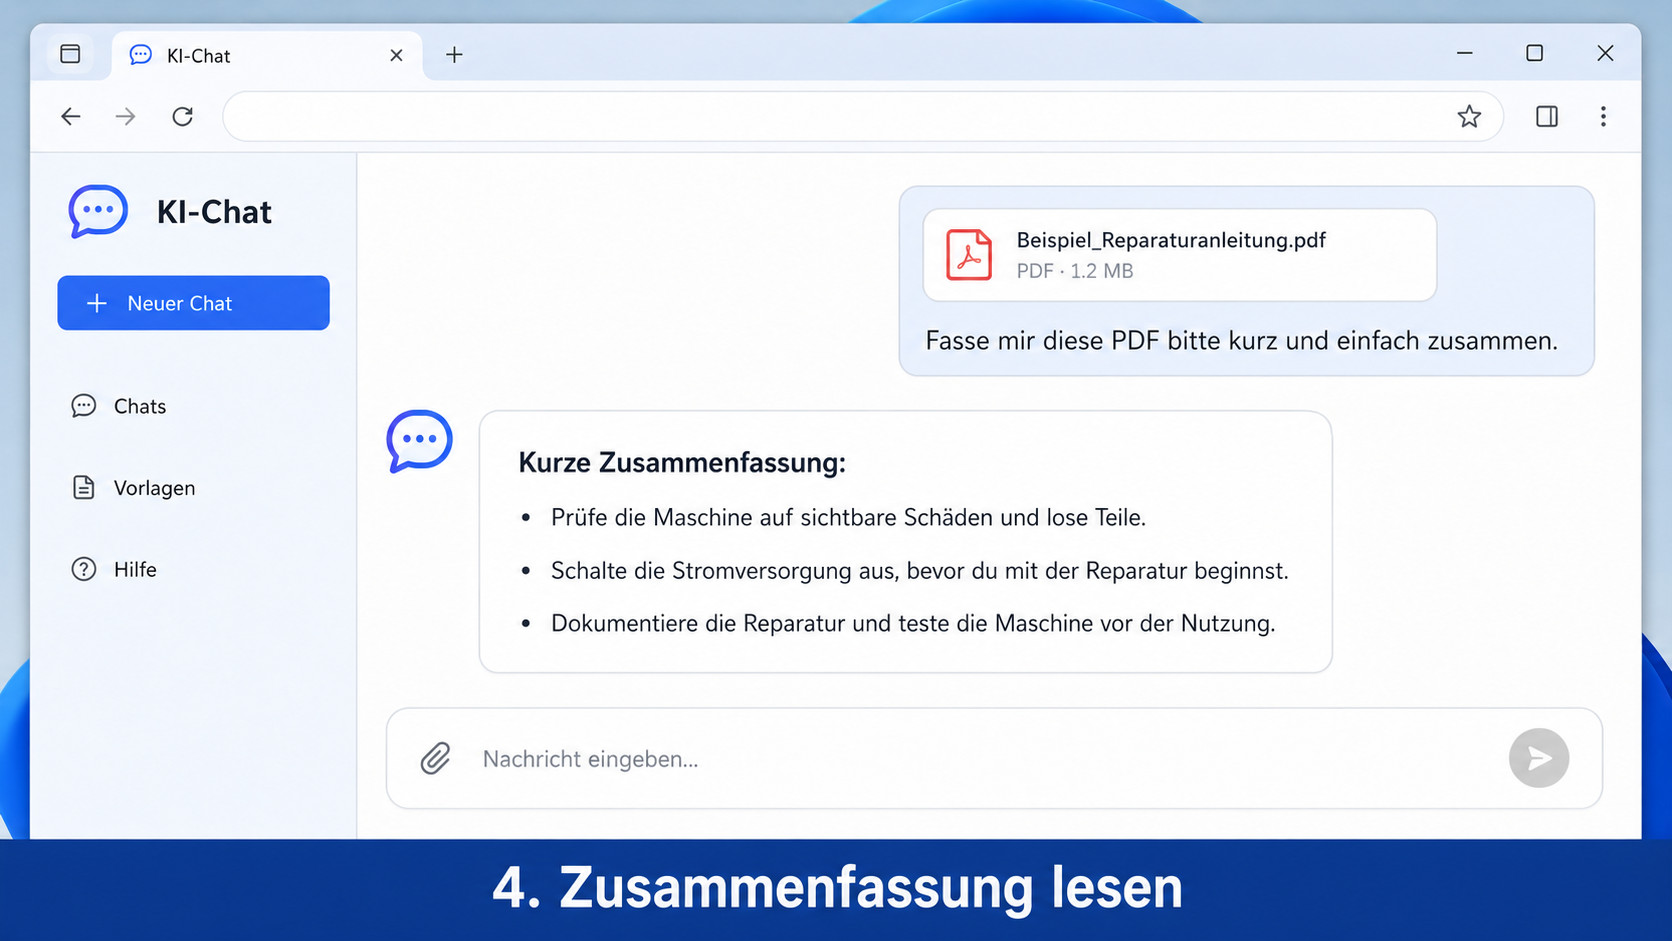1672x941 pixels.
Task: Maximize the browser window
Action: [x=1534, y=53]
